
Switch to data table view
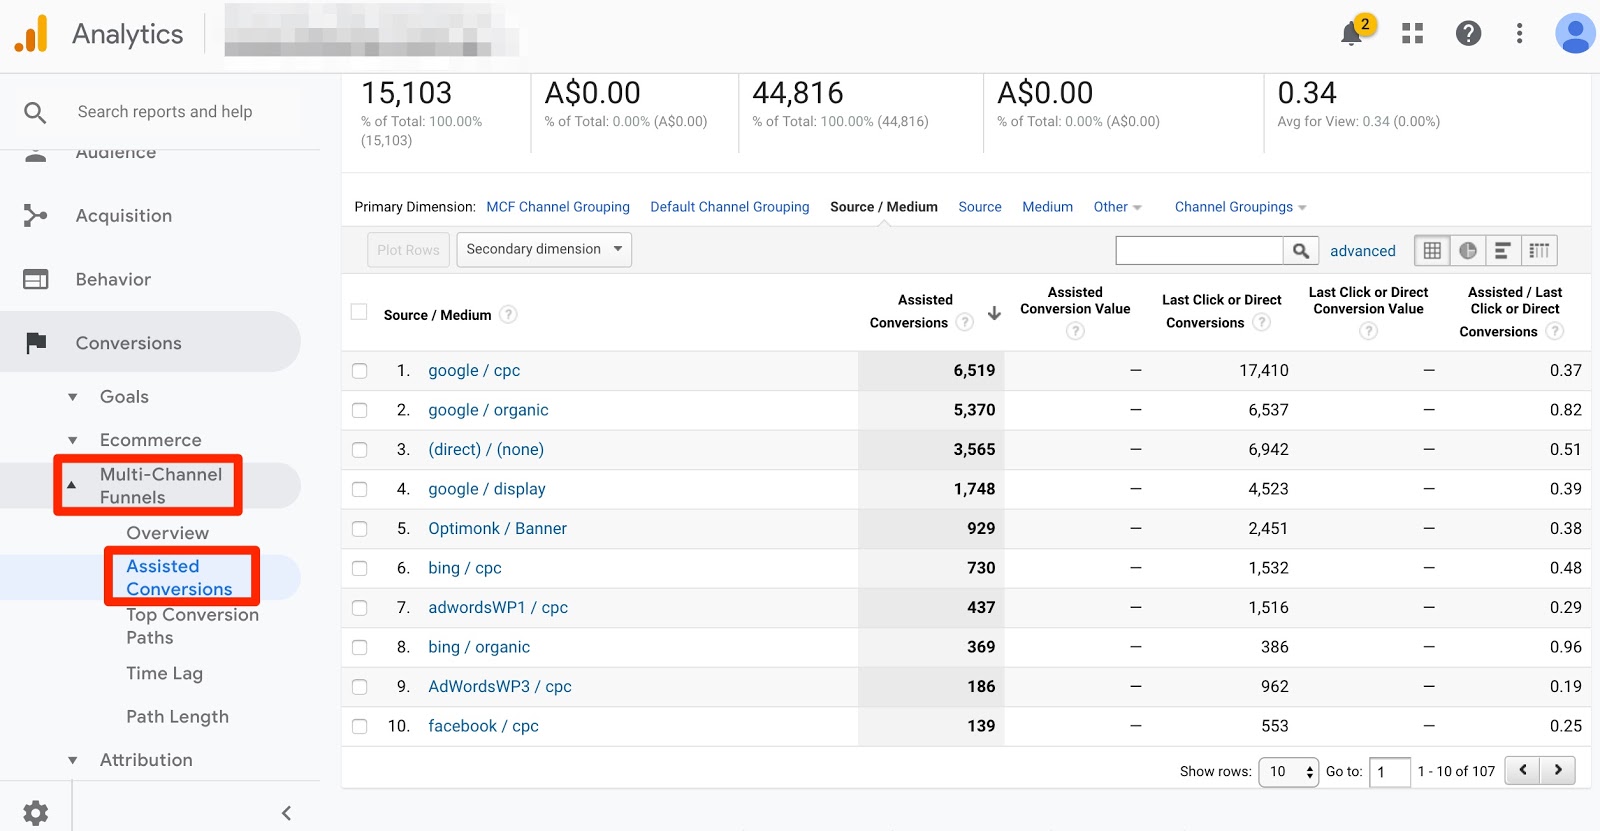click(1432, 251)
